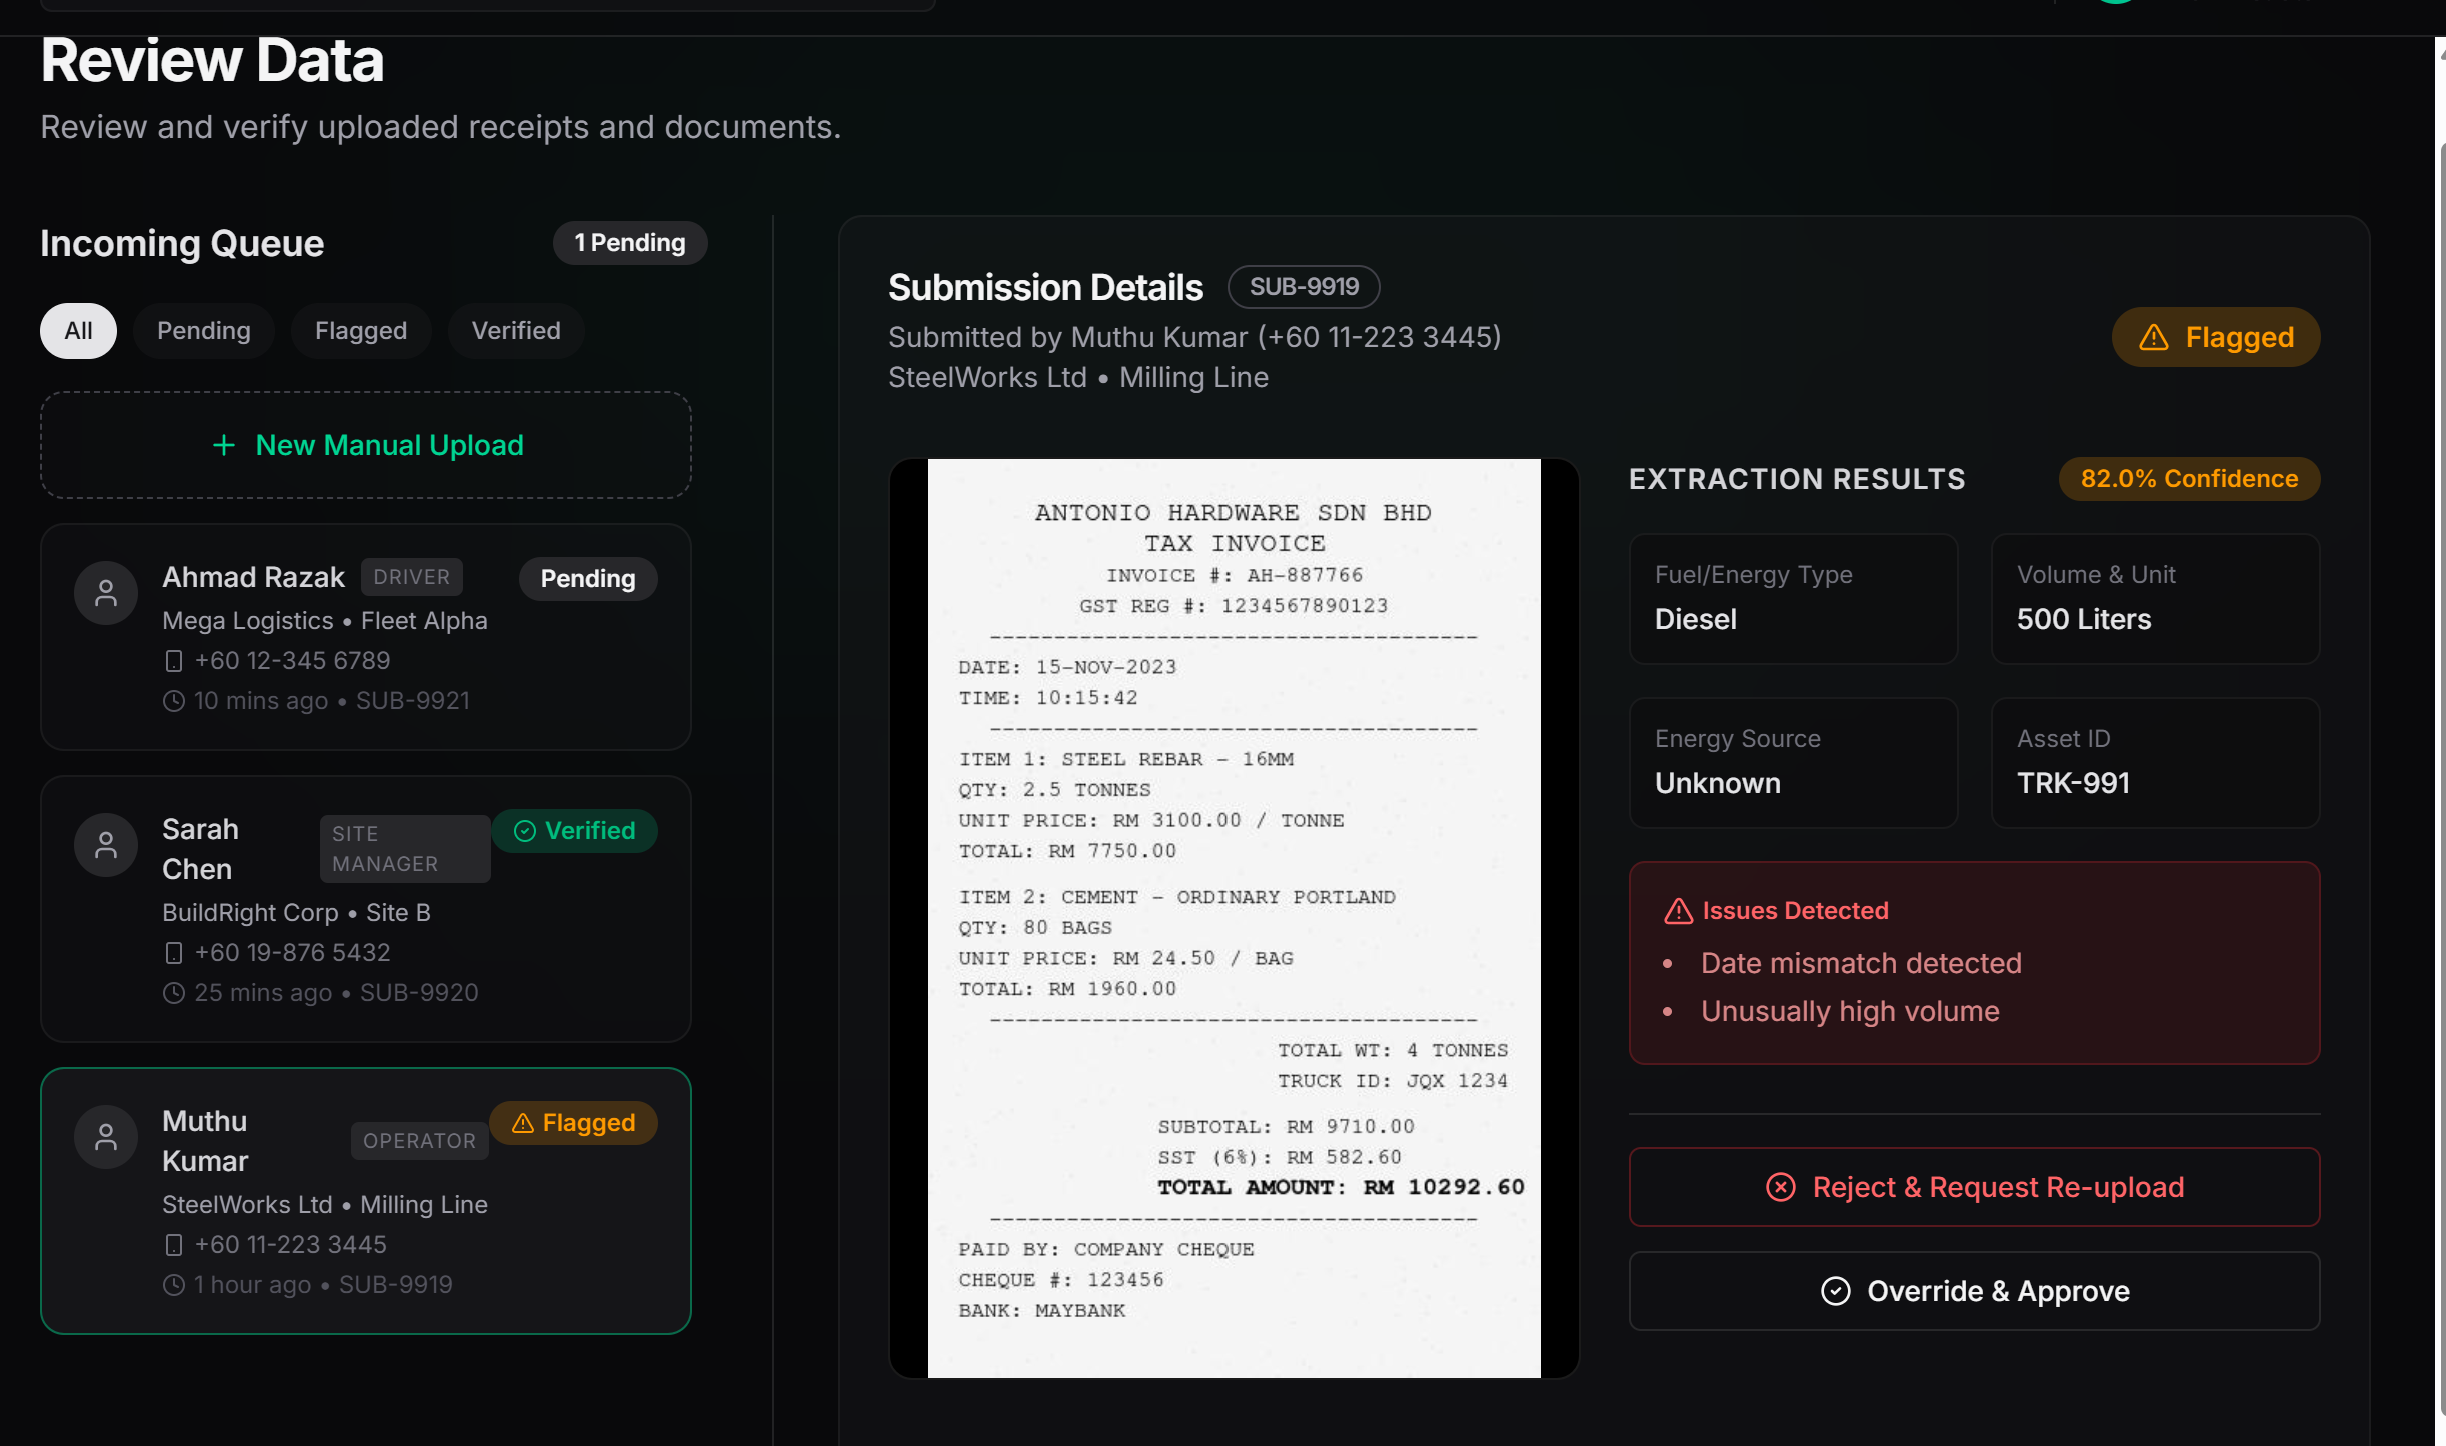Show only Verified submissions
This screenshot has height=1446, width=2446.
click(516, 331)
